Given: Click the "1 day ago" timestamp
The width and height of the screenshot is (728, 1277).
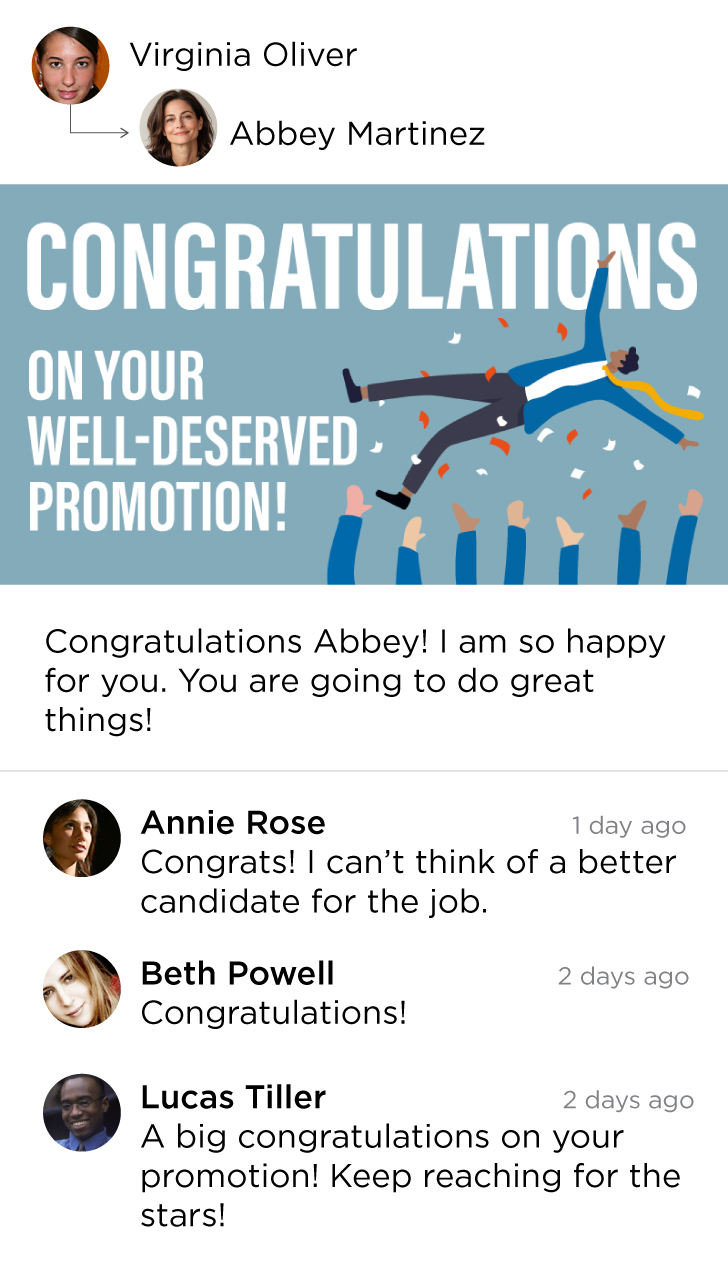Looking at the screenshot, I should (628, 826).
